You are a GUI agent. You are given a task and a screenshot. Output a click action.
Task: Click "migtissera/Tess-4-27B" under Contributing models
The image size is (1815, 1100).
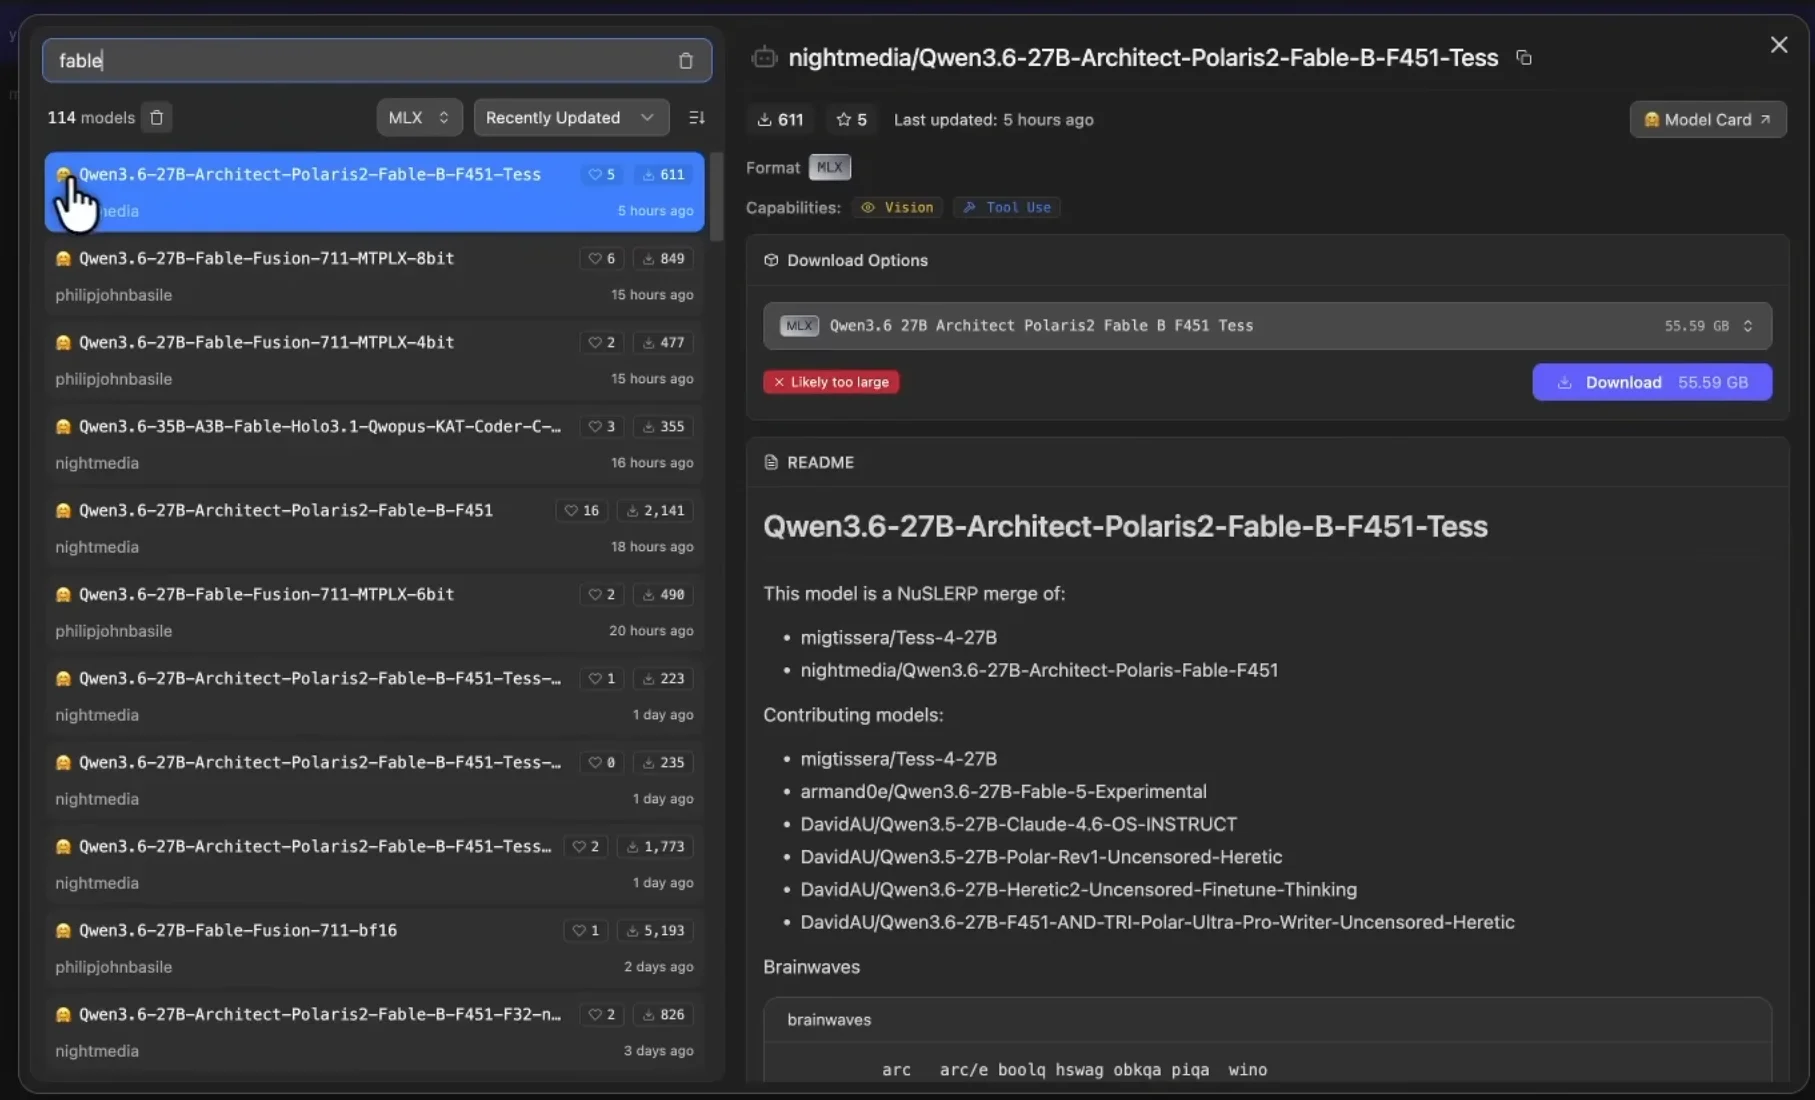pyautogui.click(x=898, y=759)
